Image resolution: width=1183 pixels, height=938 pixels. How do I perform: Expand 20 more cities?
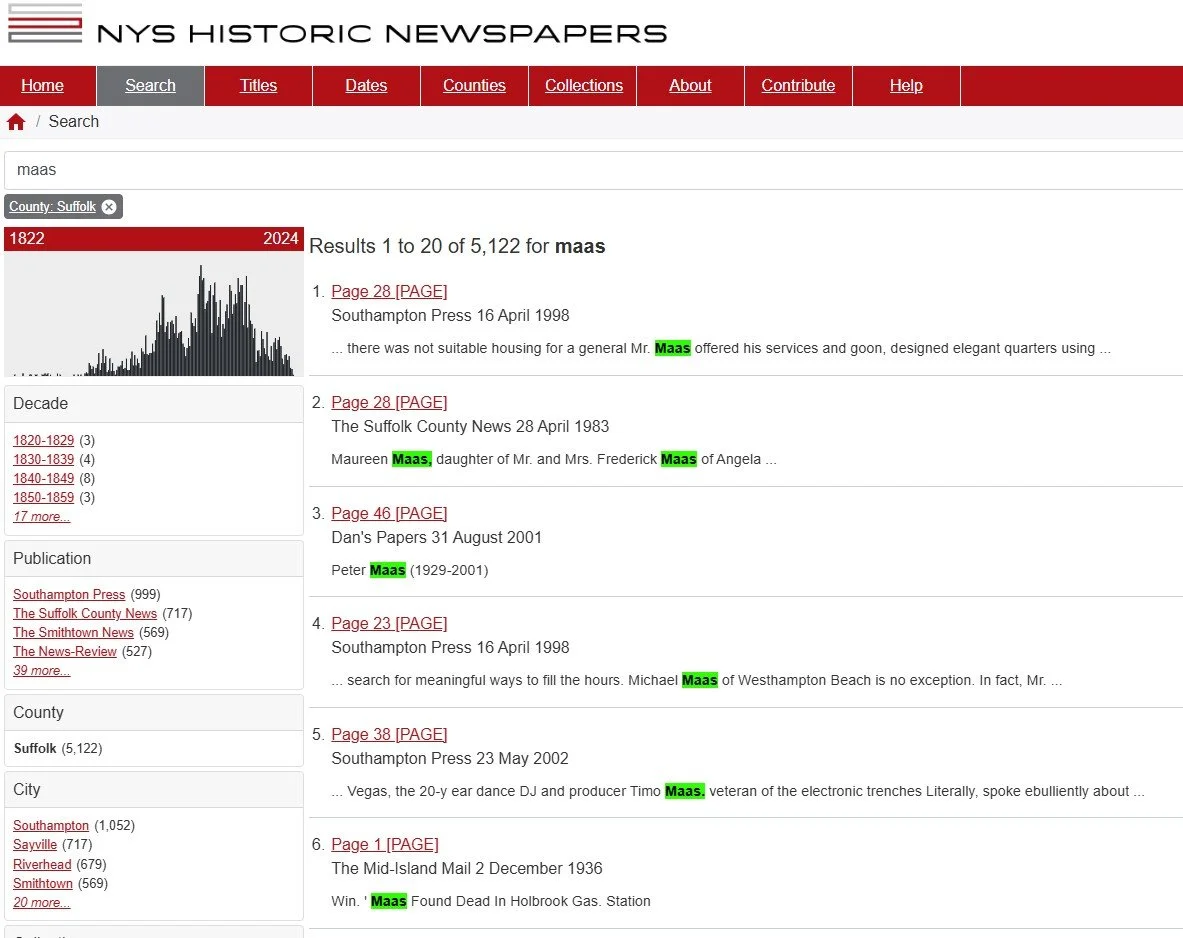(x=41, y=903)
